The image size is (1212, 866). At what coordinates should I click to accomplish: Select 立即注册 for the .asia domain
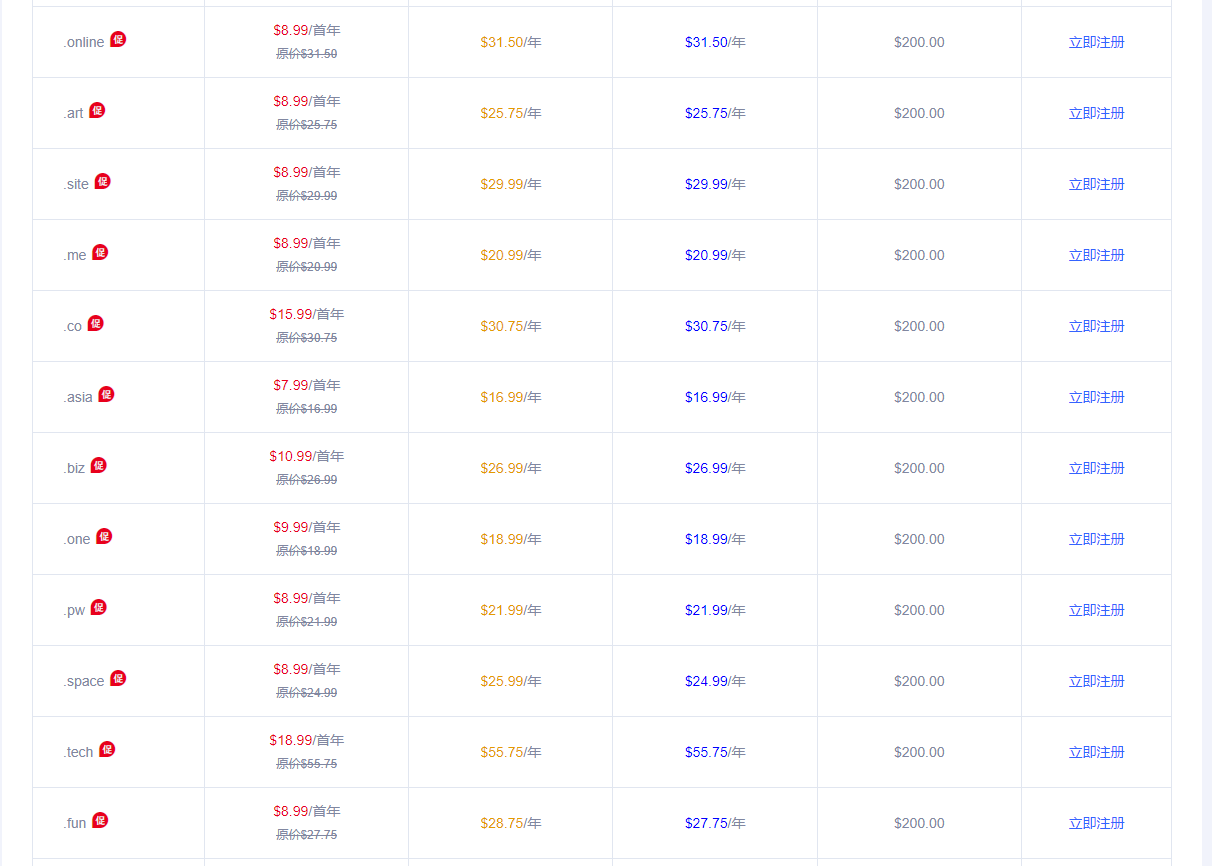click(x=1096, y=397)
